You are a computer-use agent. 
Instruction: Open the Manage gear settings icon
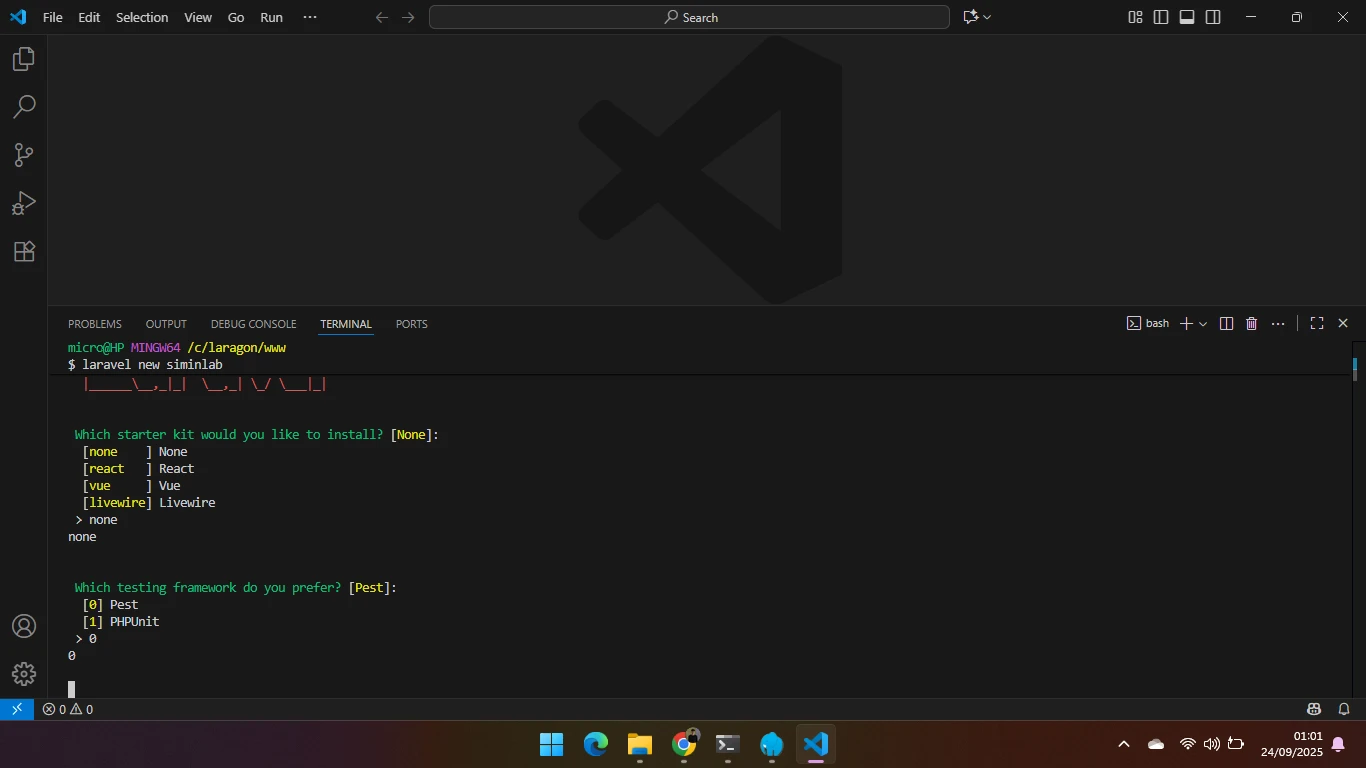click(x=24, y=673)
